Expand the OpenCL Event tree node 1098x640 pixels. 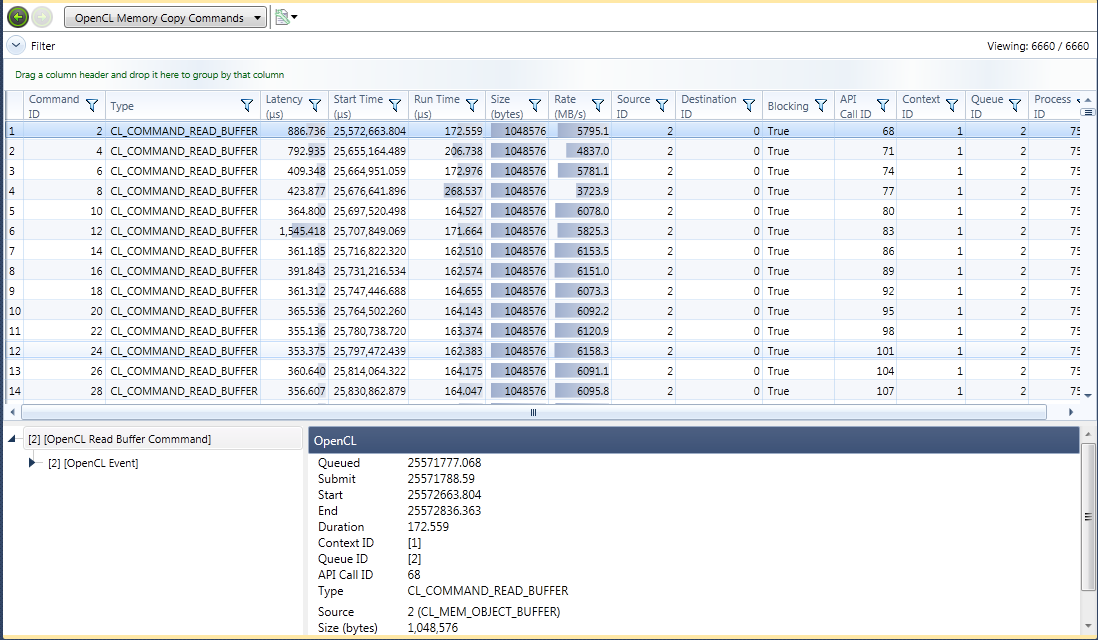(33, 462)
